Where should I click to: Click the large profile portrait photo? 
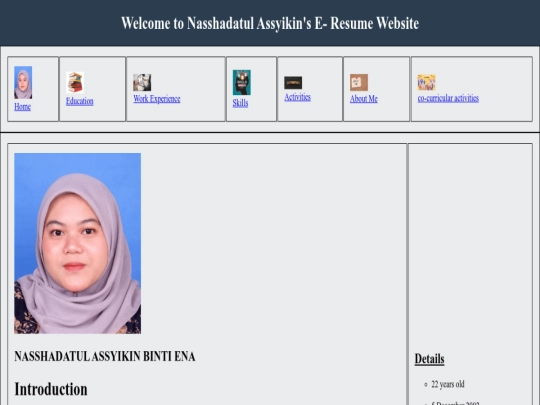click(x=77, y=243)
